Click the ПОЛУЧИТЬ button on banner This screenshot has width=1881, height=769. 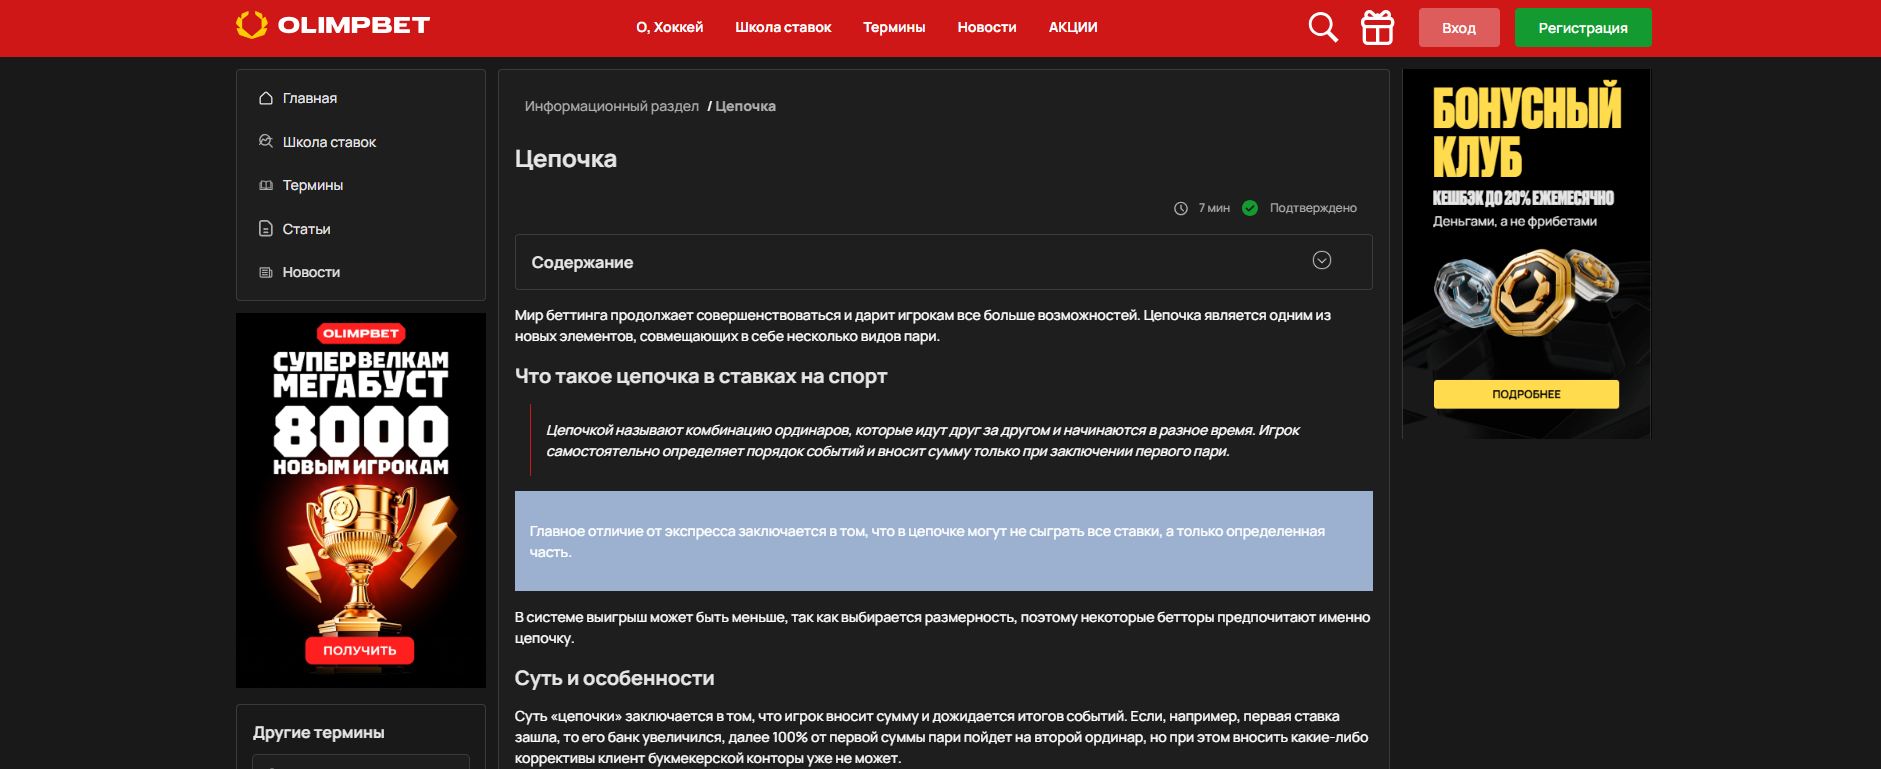pos(360,650)
